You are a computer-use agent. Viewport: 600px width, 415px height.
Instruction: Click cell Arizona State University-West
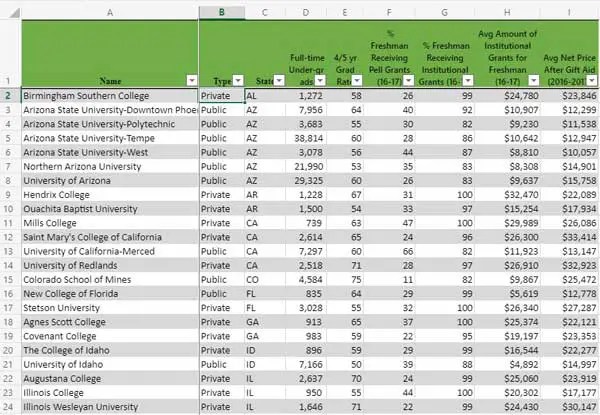(110, 152)
